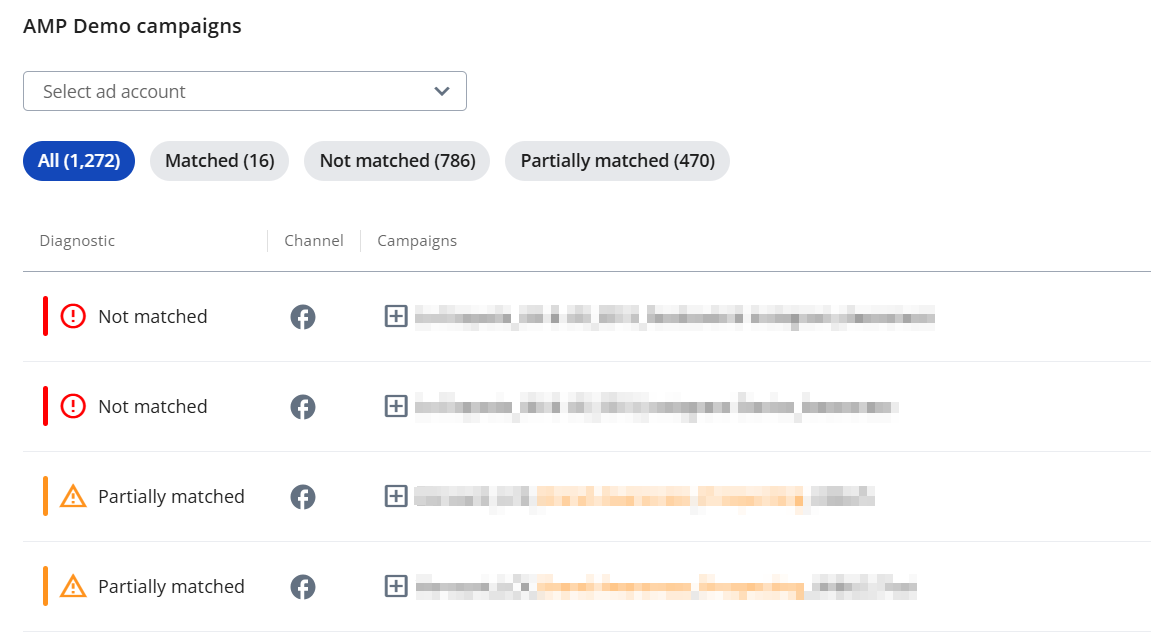Click the ad account dropdown chevron arrow
Image resolution: width=1151 pixels, height=641 pixels.
[x=441, y=91]
